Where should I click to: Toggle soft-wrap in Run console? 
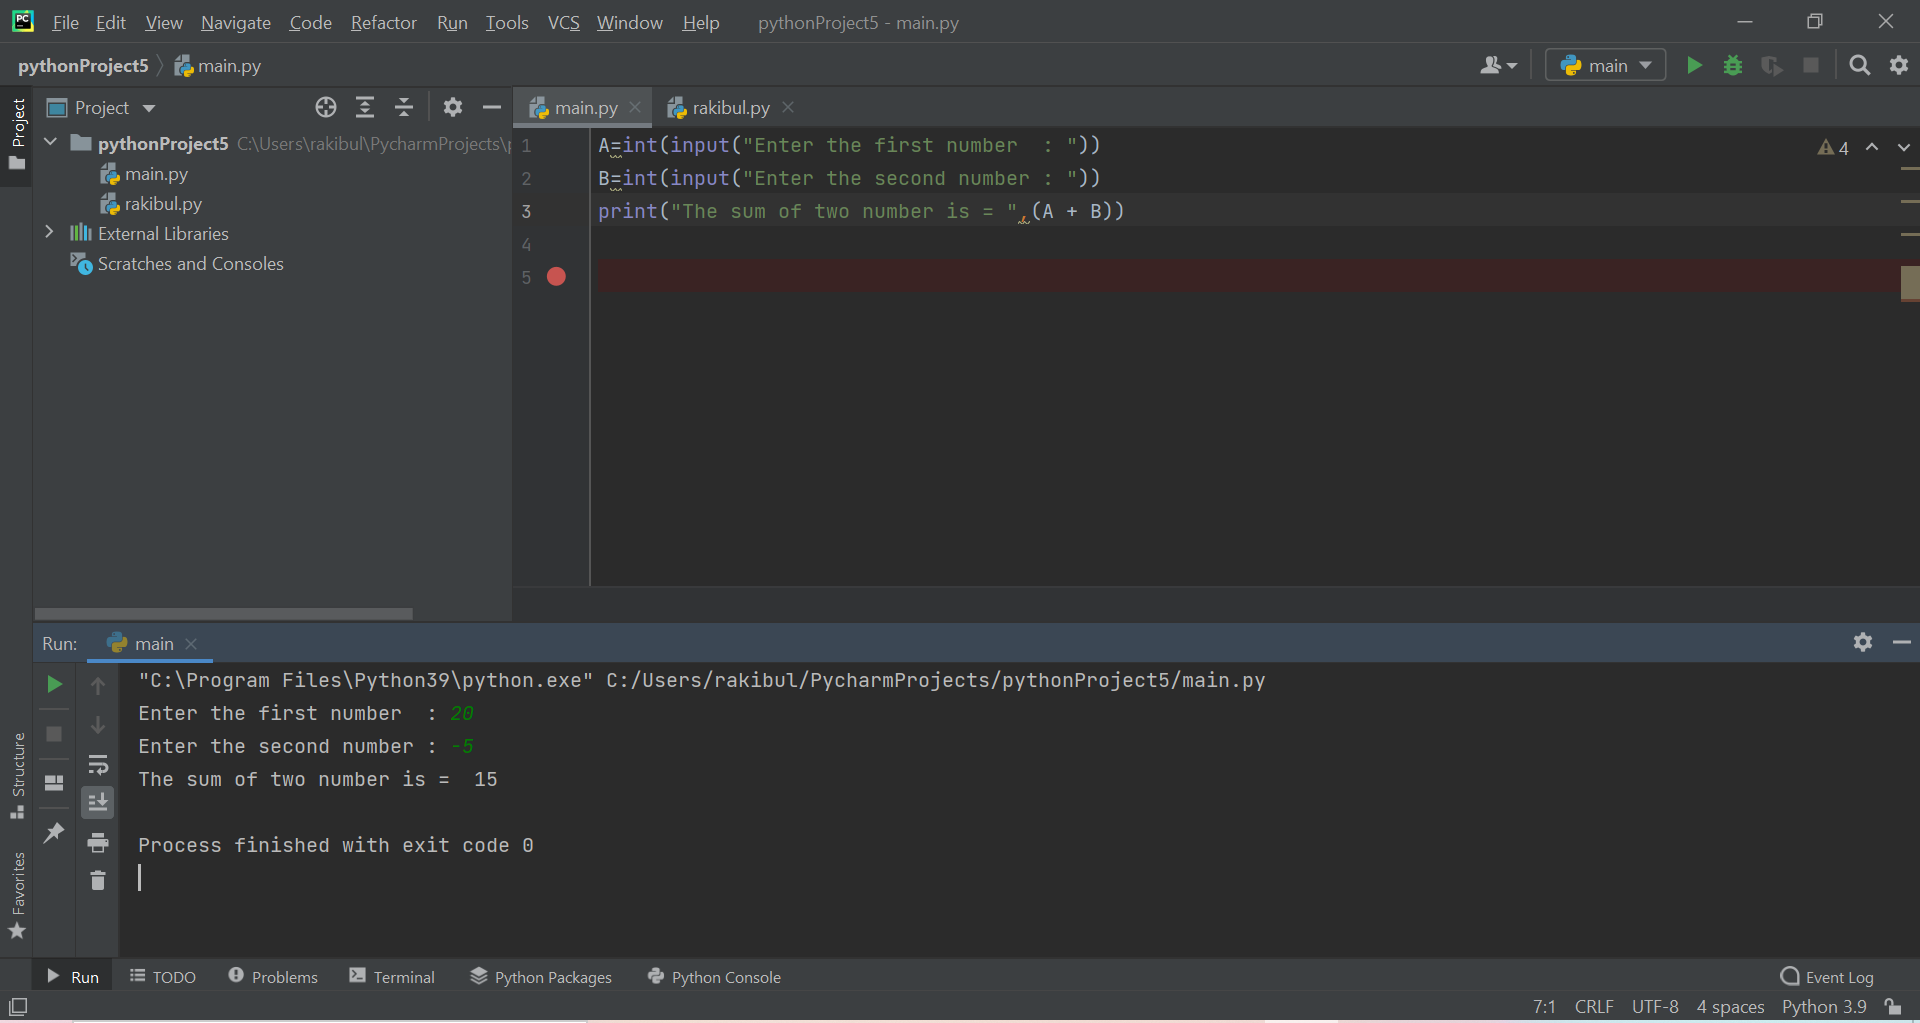point(98,765)
